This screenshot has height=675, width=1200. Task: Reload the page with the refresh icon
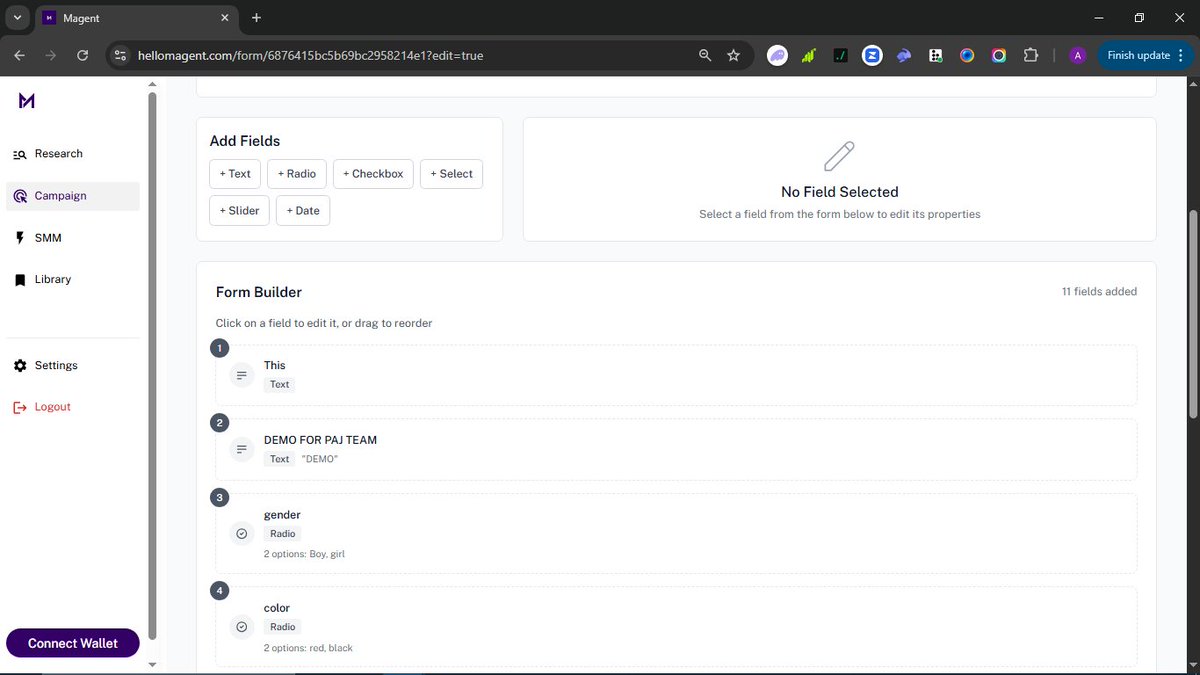point(82,56)
